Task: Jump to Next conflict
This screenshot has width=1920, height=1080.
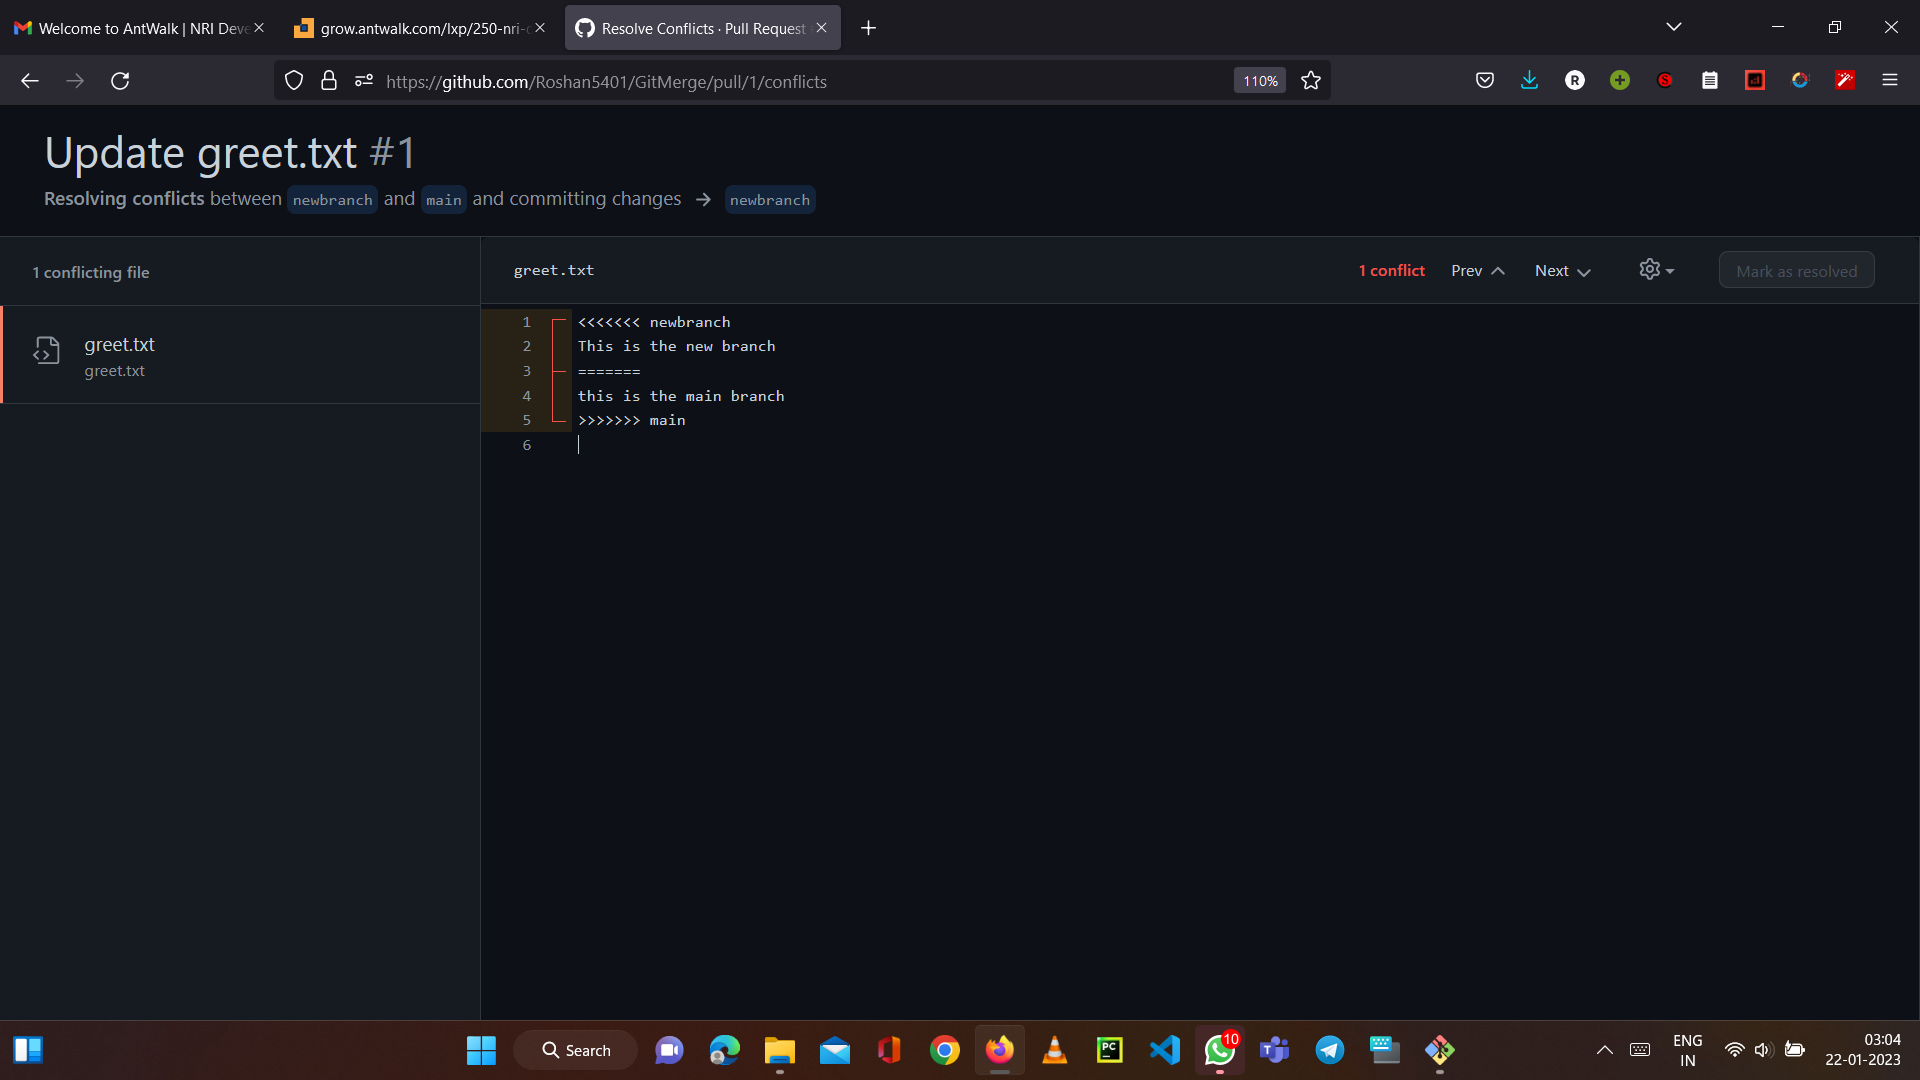Action: pyautogui.click(x=1562, y=271)
